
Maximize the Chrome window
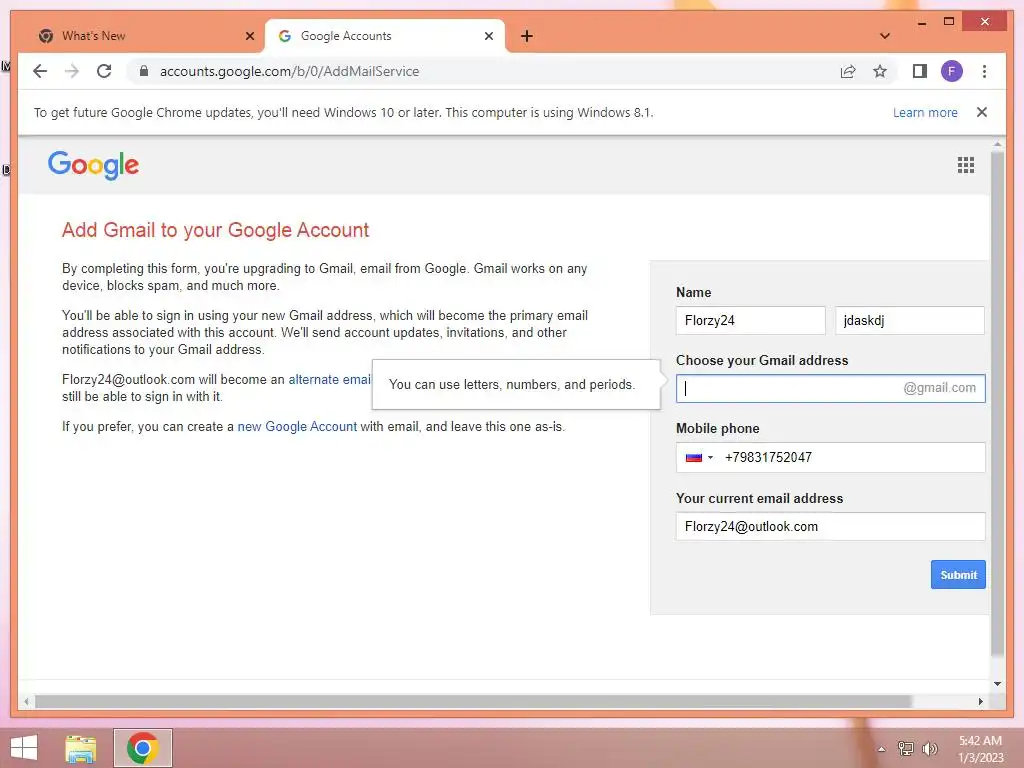[949, 22]
